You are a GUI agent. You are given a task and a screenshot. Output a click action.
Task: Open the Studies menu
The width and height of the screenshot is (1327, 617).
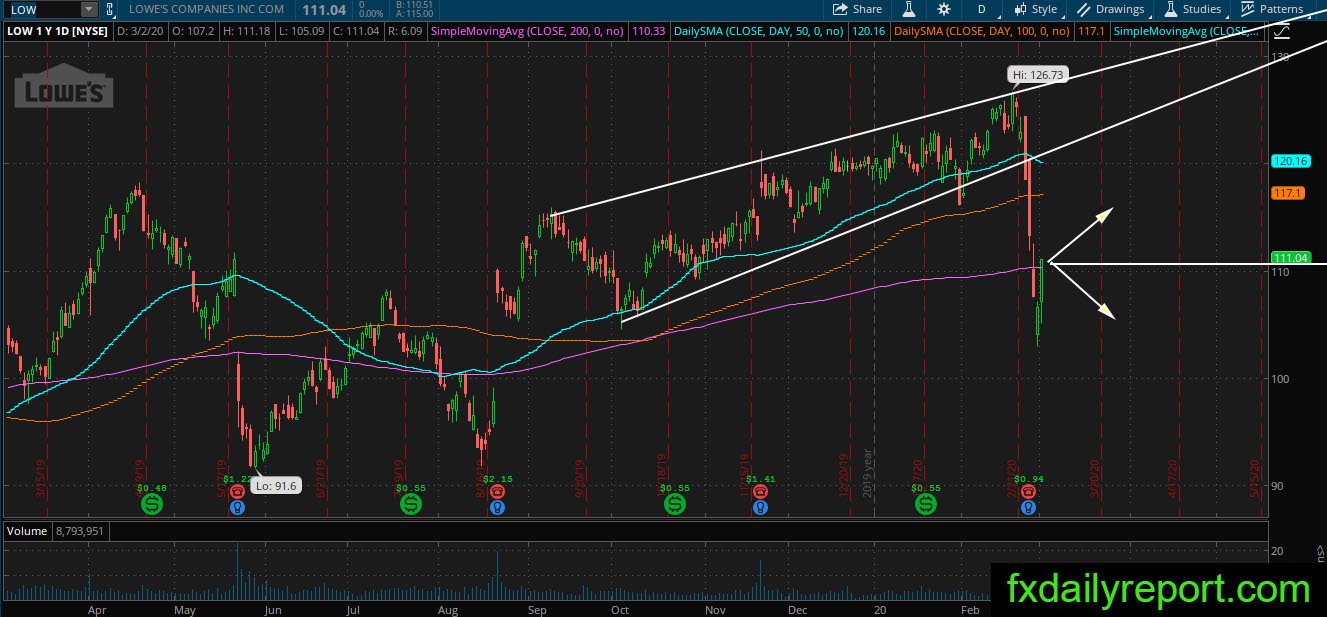(1192, 9)
